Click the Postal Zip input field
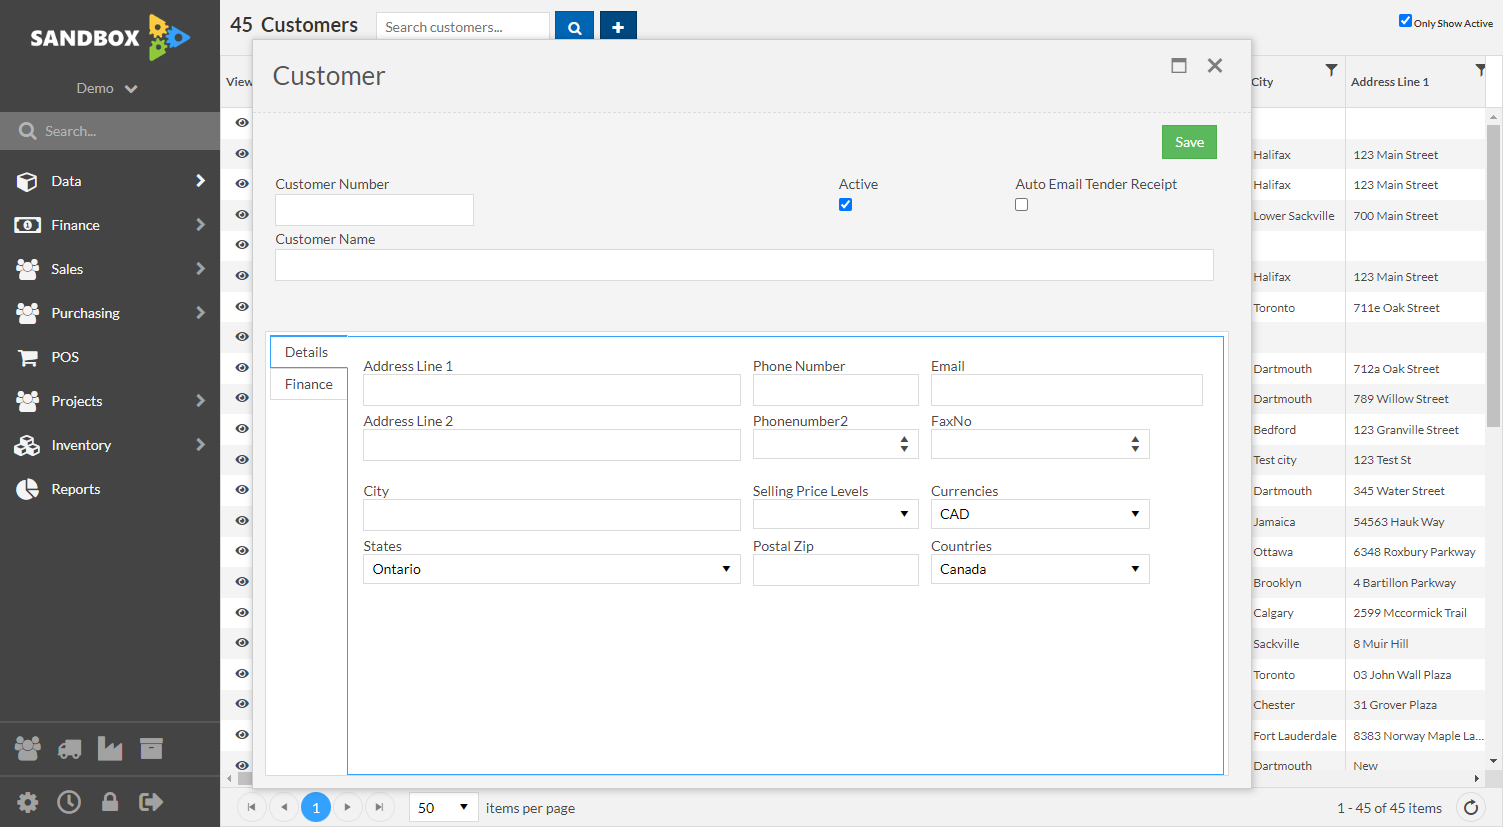Image resolution: width=1503 pixels, height=827 pixels. click(x=836, y=570)
